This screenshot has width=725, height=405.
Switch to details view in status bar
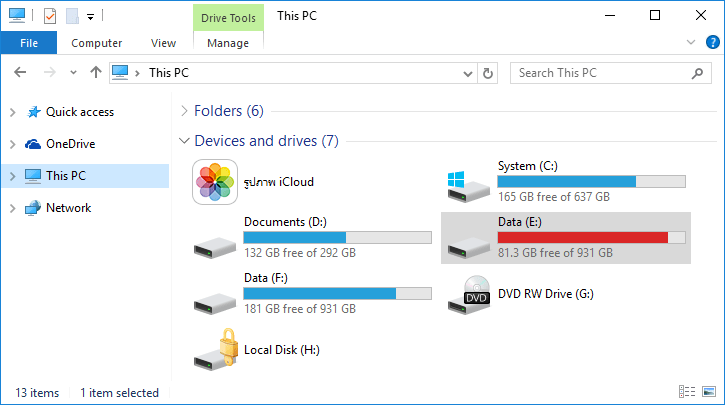pyautogui.click(x=687, y=392)
